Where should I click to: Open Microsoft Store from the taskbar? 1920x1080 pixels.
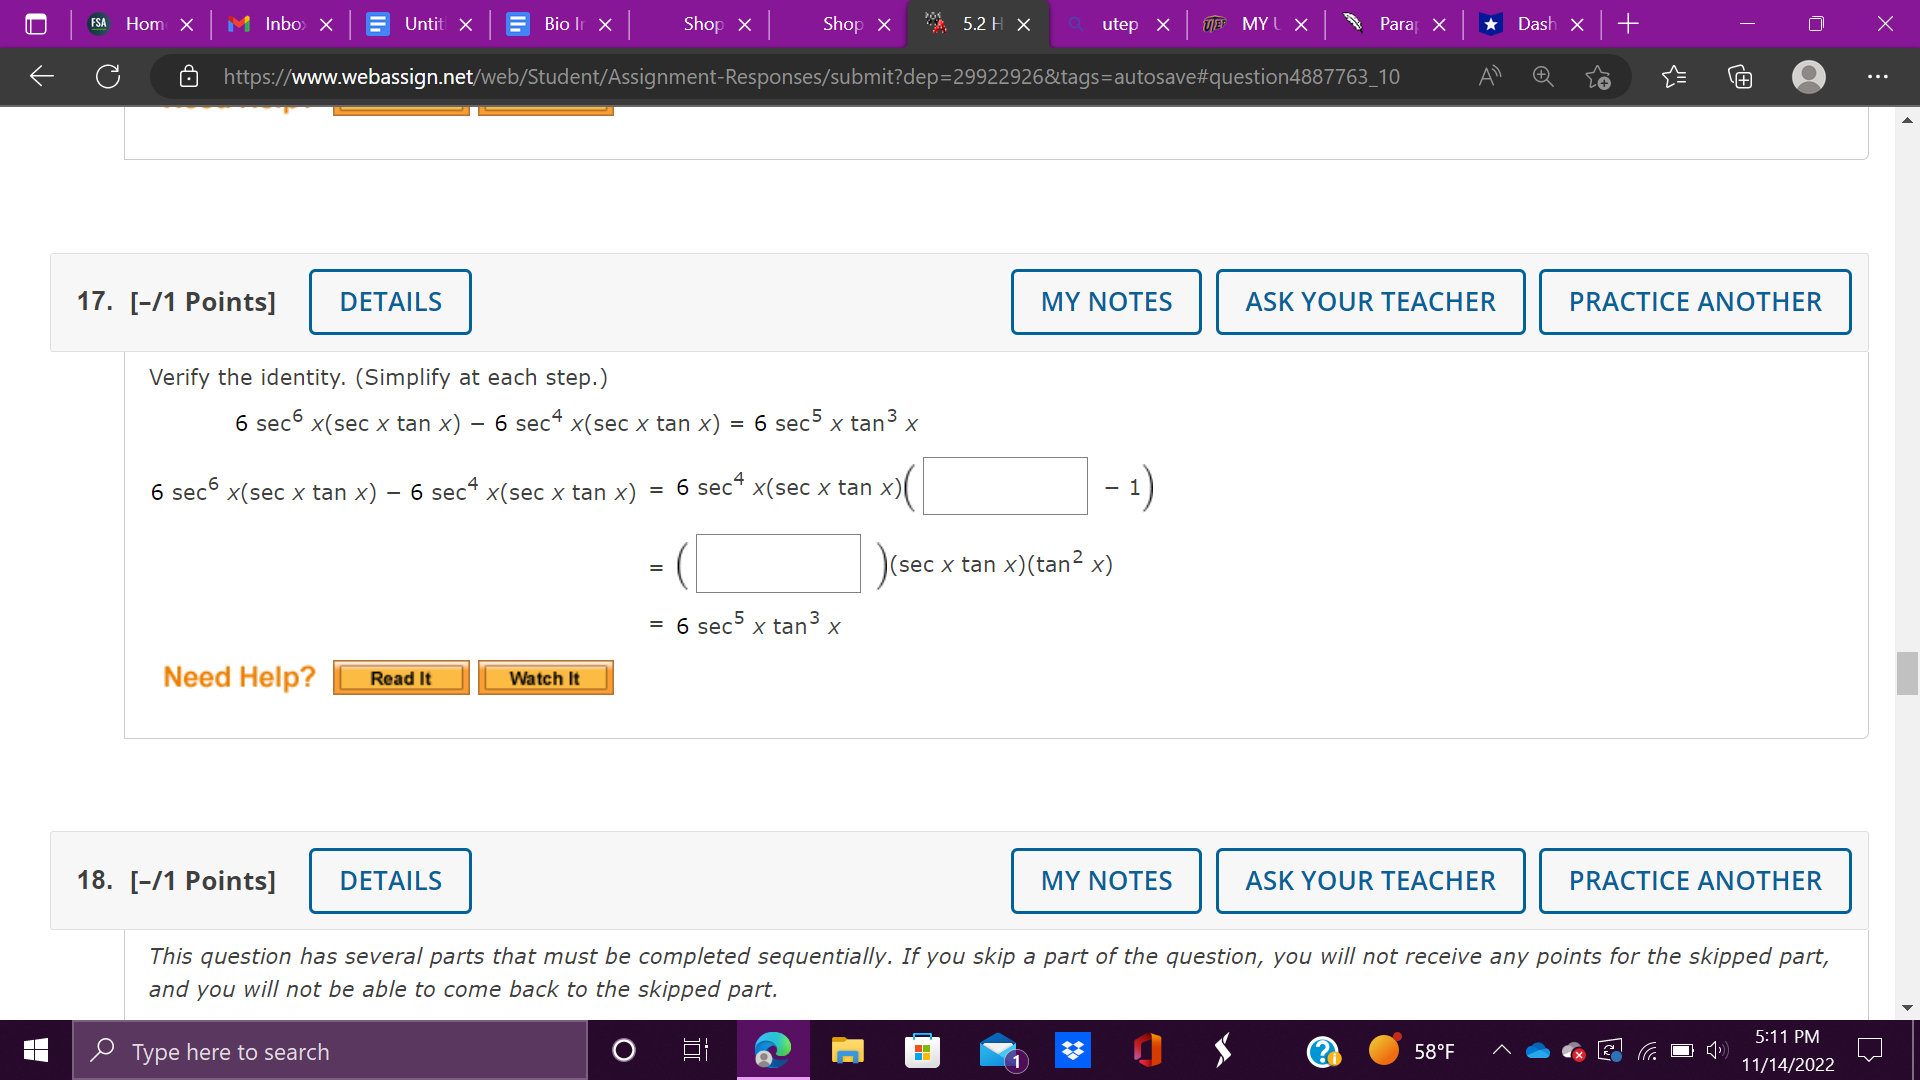922,1050
